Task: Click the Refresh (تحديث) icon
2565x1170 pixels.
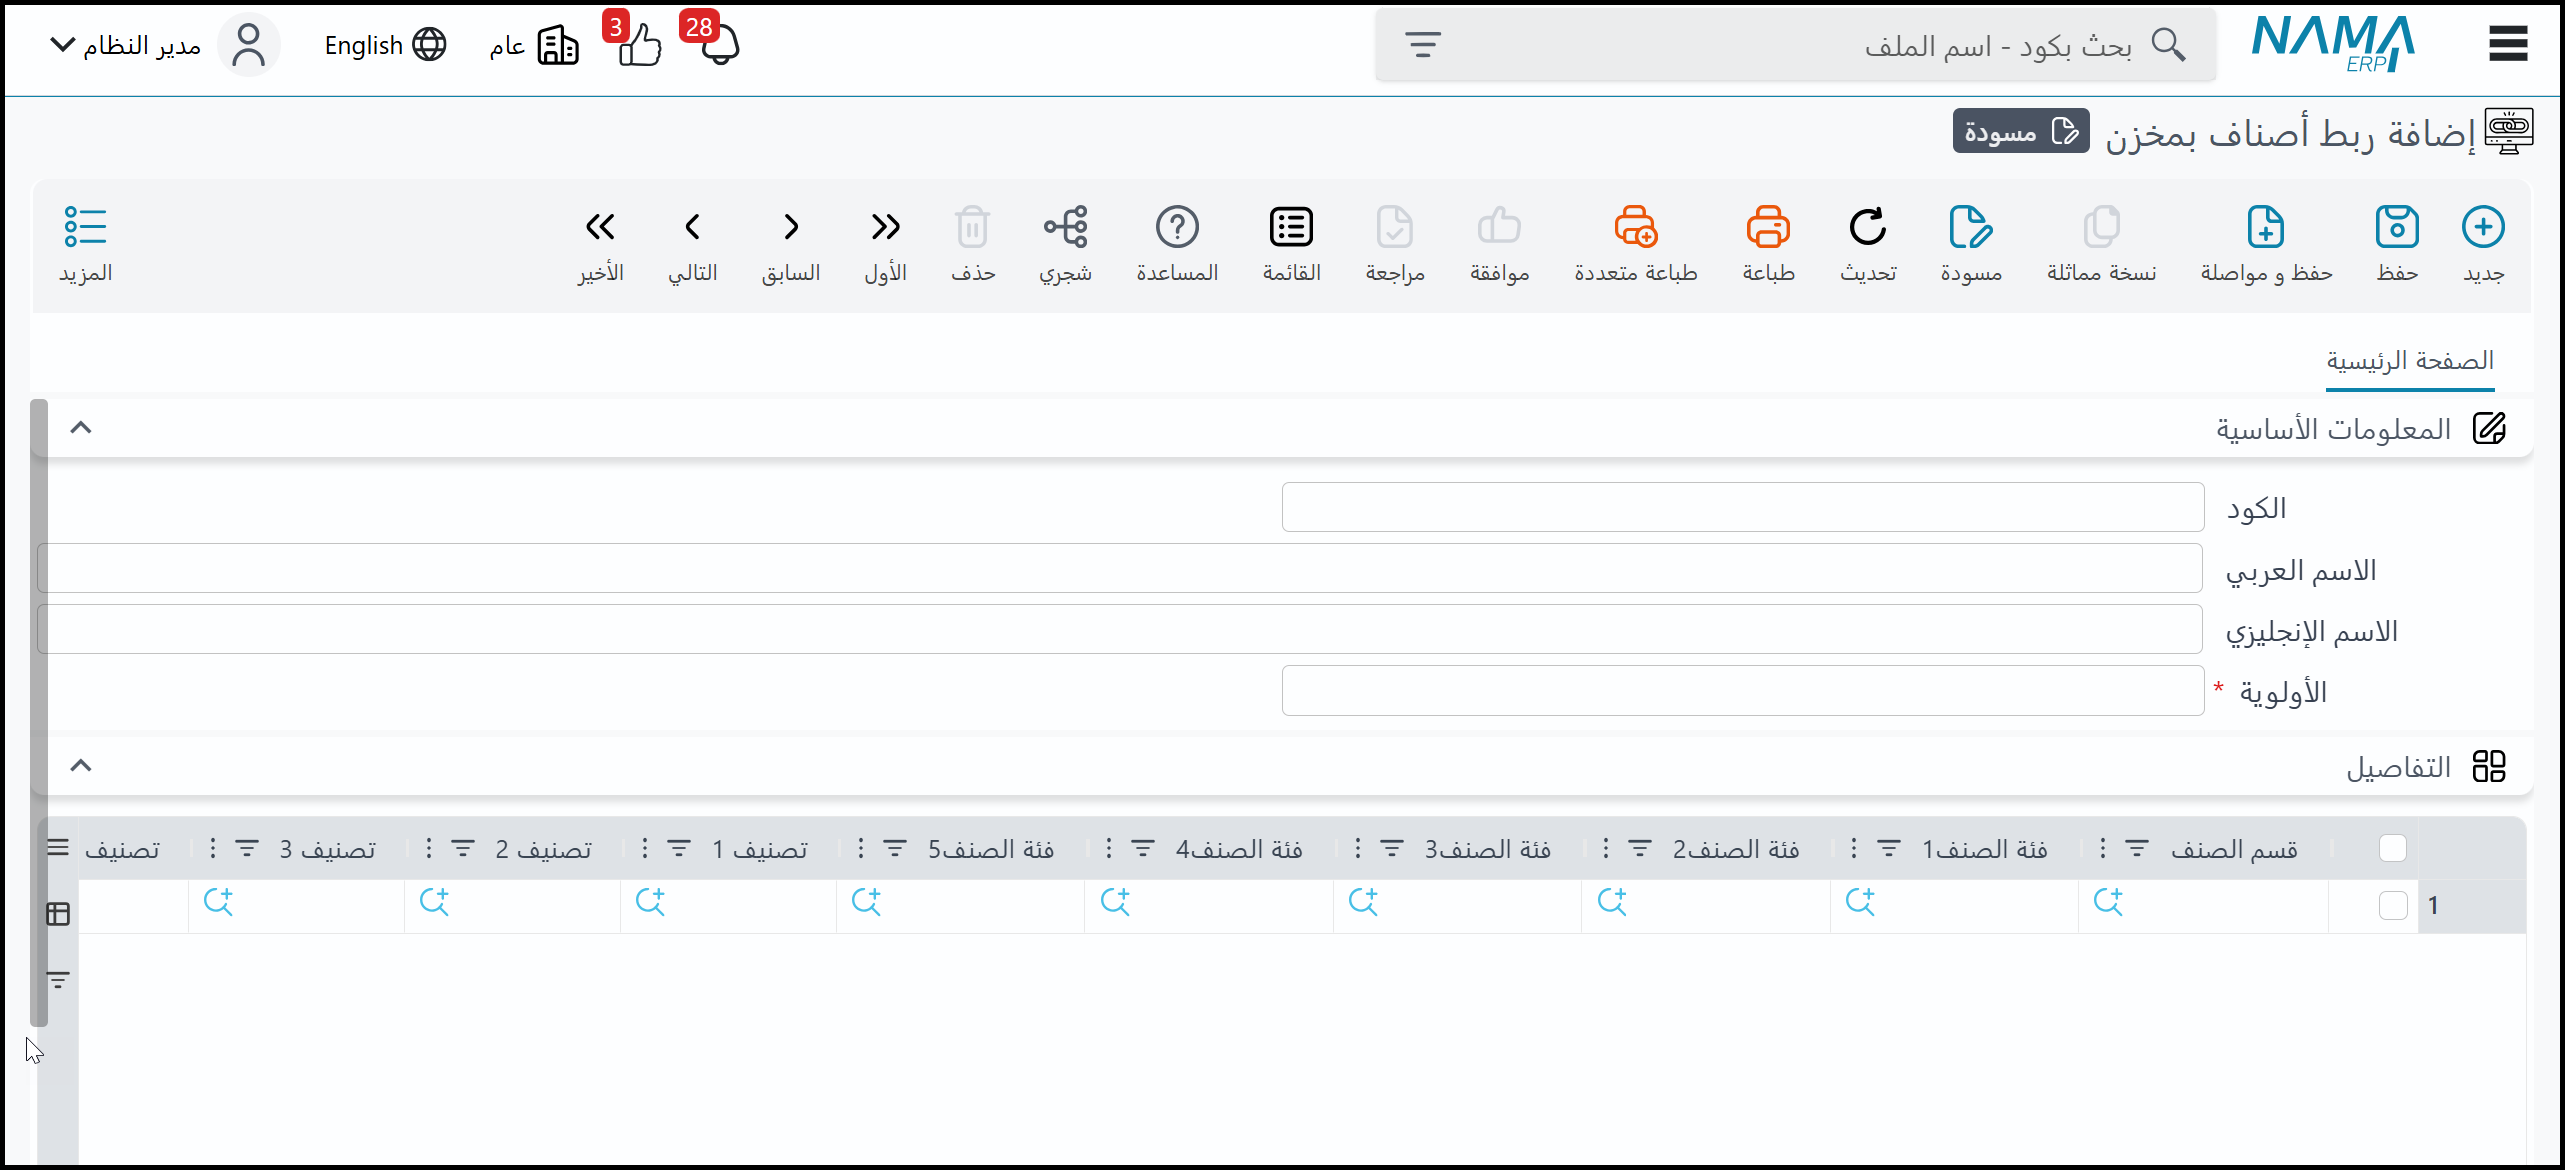Action: [x=1867, y=228]
